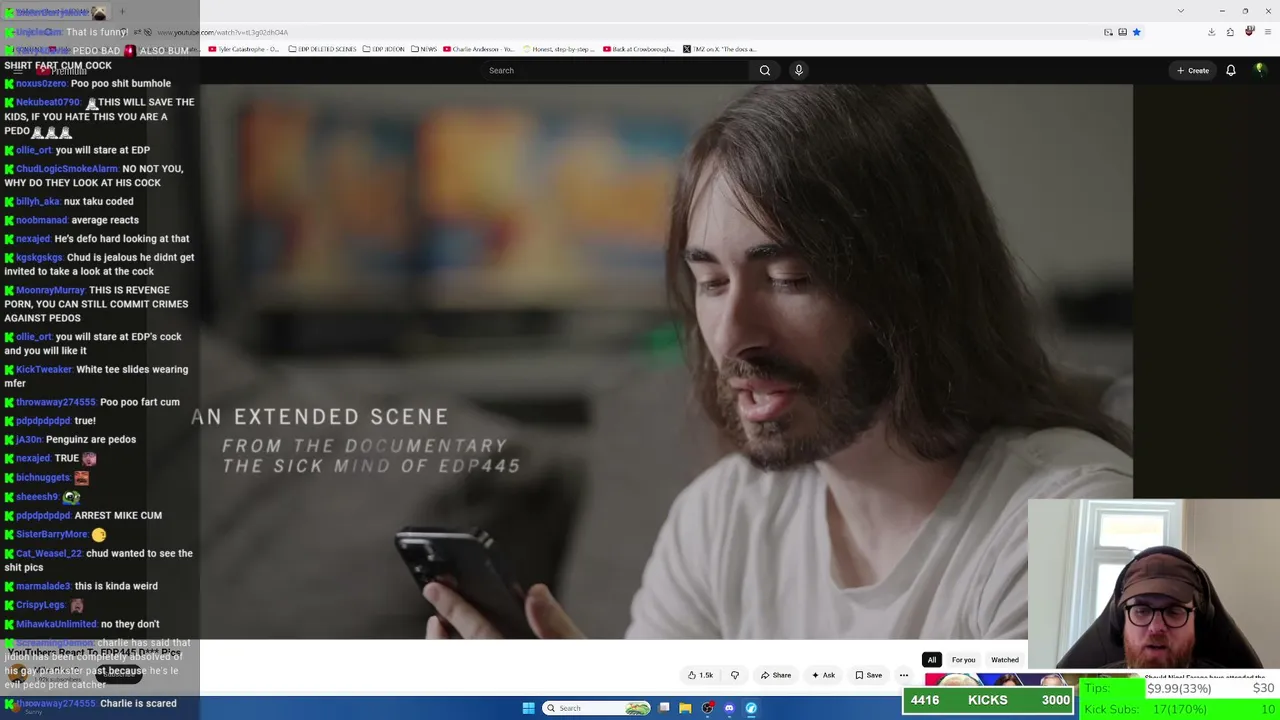The image size is (1280, 720).
Task: Open the browser extensions icon
Action: (1230, 32)
